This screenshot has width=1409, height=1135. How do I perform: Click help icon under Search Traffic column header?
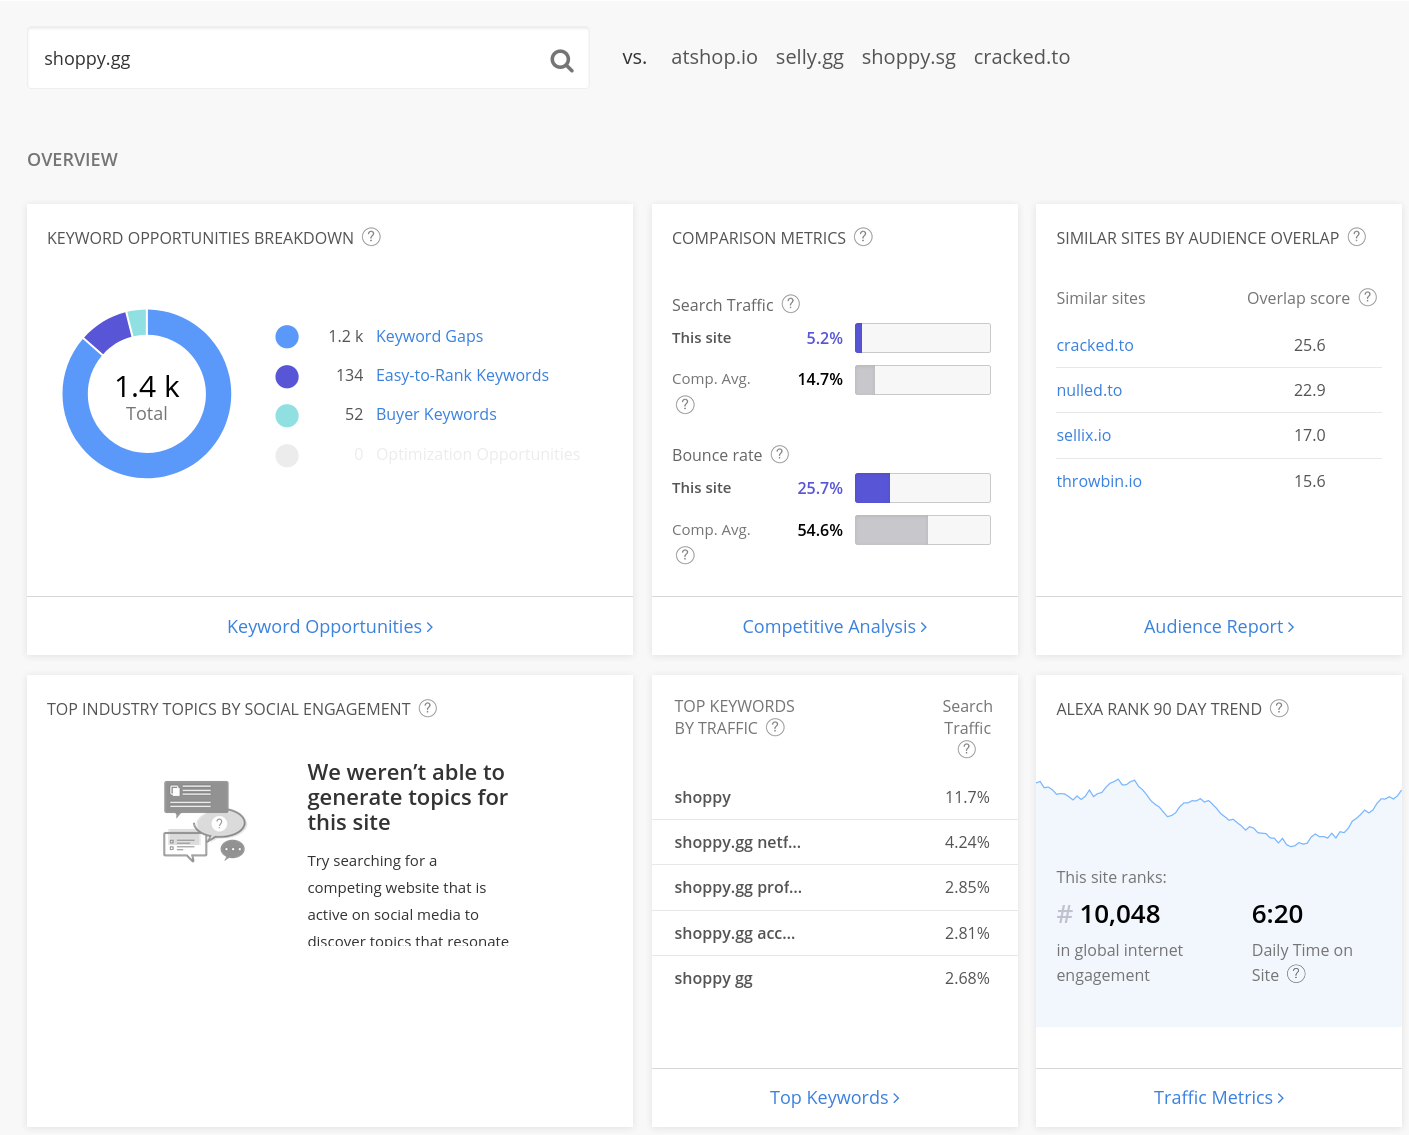pyautogui.click(x=966, y=749)
